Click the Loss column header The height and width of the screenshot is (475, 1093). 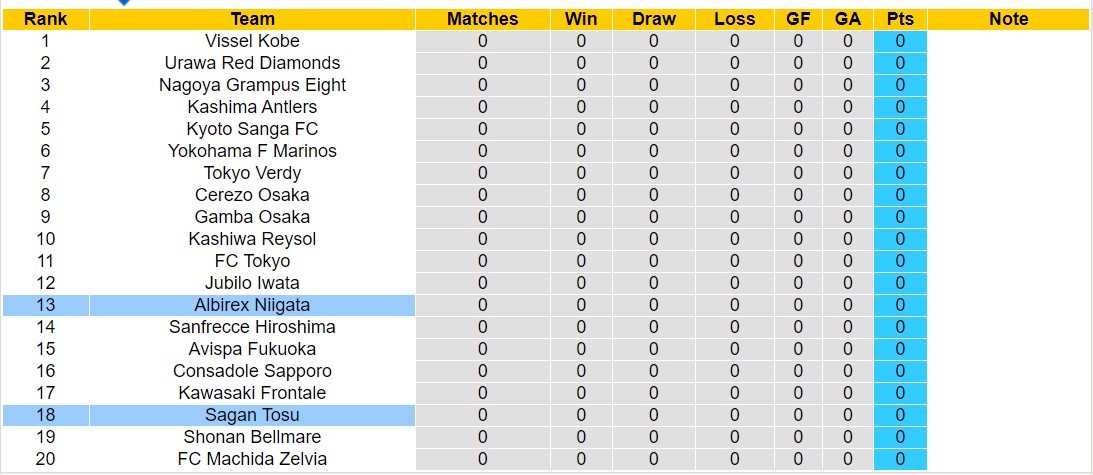tap(735, 19)
